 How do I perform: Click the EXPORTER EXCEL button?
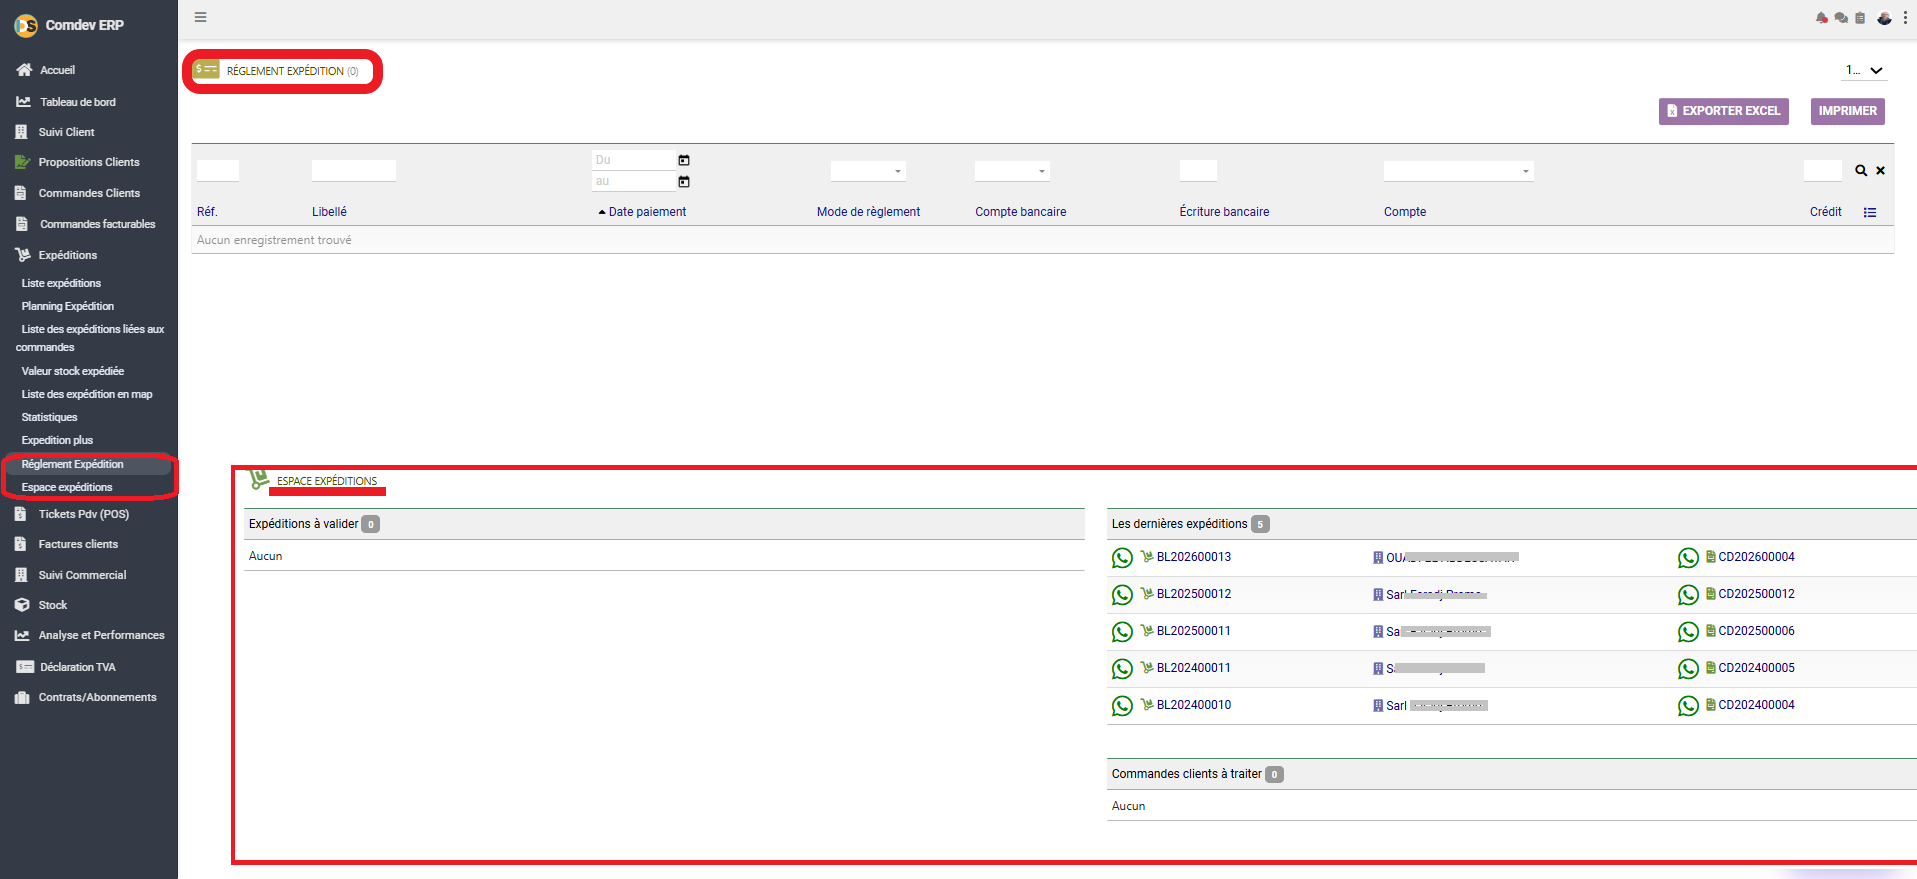[x=1723, y=111]
